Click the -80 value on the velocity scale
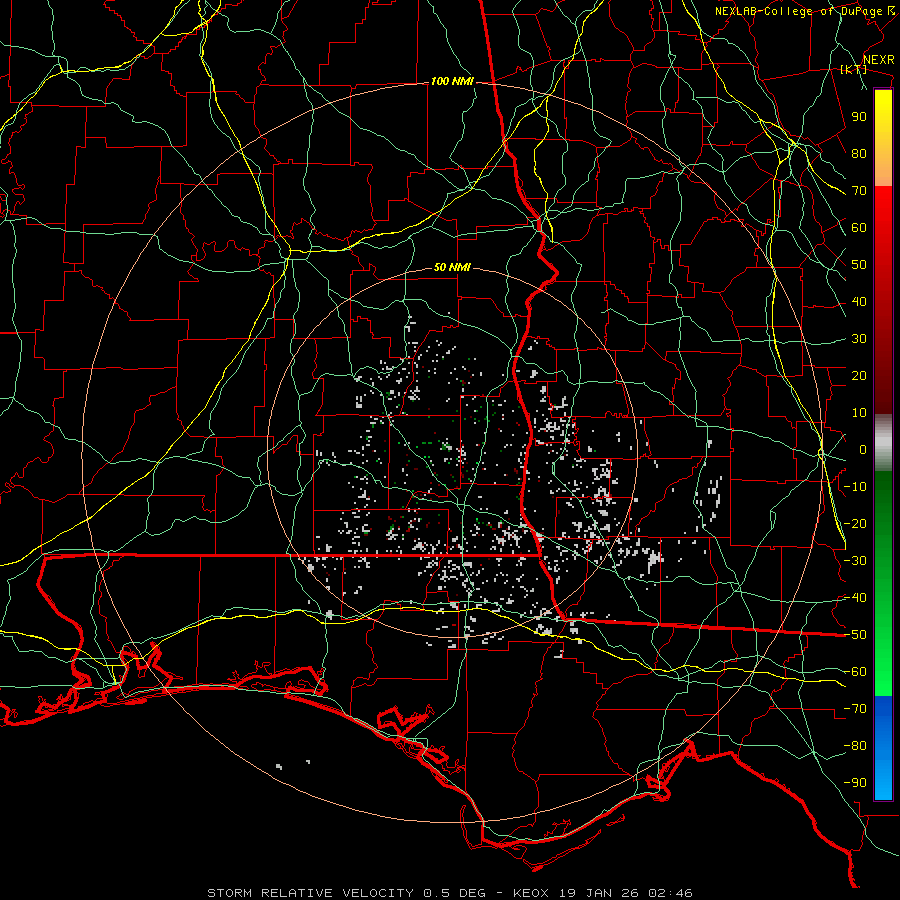Viewport: 900px width, 900px height. coord(855,746)
